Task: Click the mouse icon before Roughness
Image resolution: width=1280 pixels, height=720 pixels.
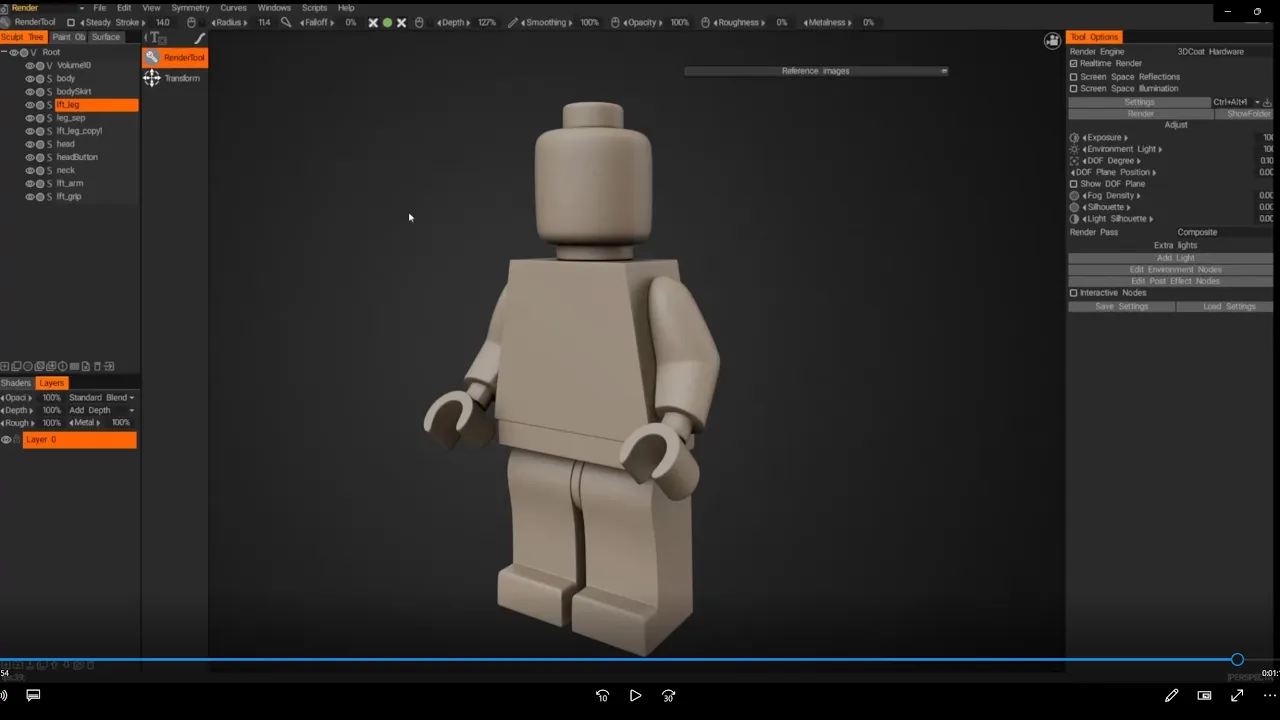Action: (x=705, y=22)
